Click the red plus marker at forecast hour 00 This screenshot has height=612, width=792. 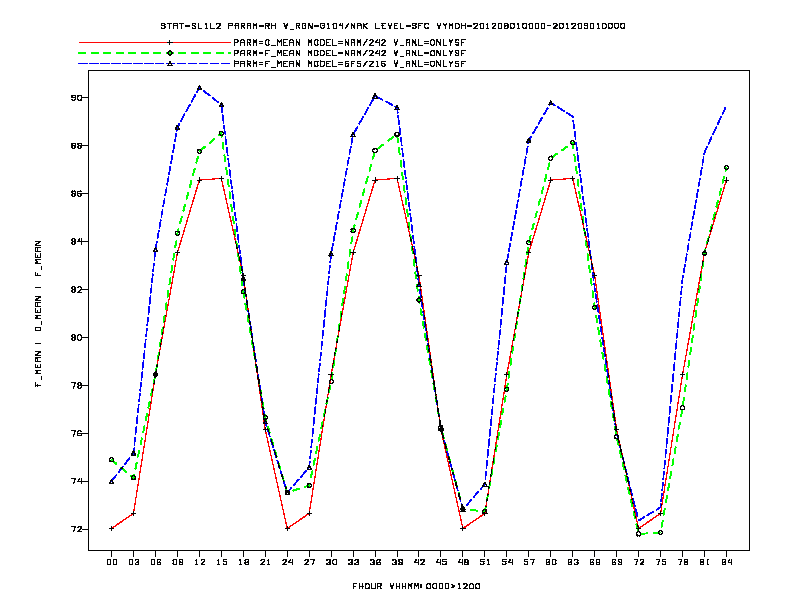[x=112, y=528]
